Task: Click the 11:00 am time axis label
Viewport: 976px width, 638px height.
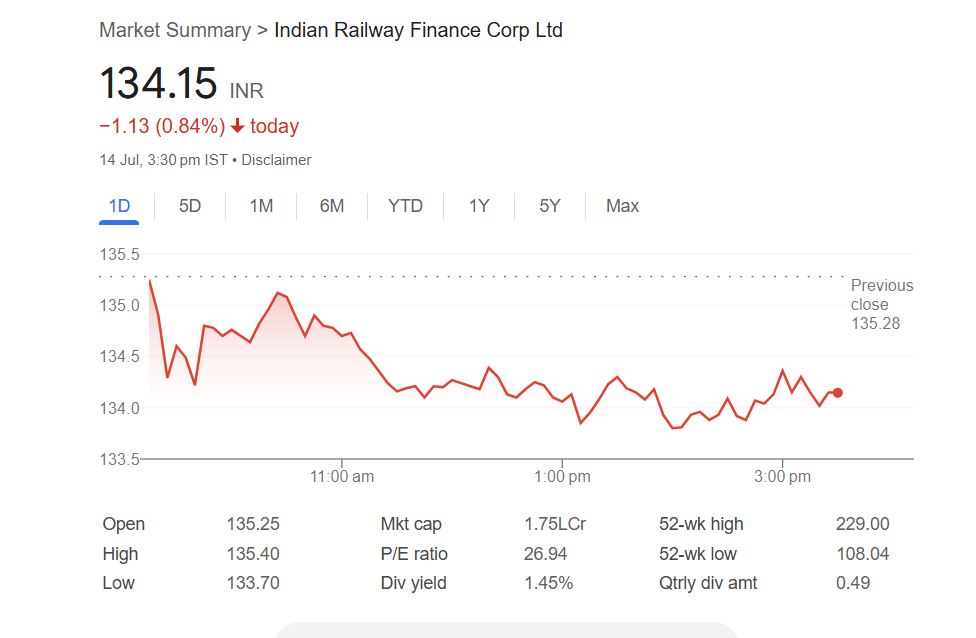Action: point(342,477)
